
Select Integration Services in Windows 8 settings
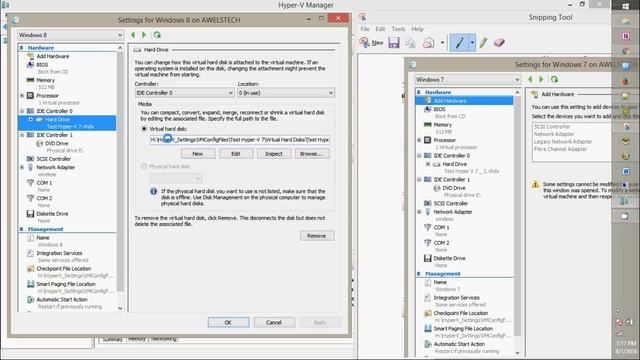[59, 253]
